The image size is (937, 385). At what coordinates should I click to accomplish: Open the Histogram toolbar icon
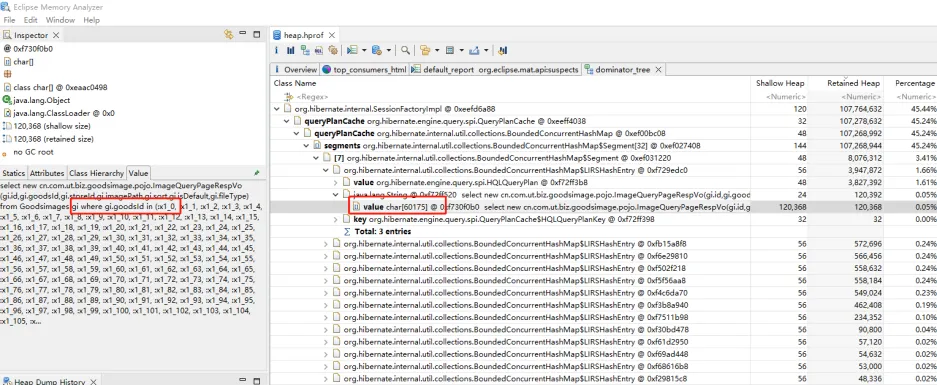(290, 50)
